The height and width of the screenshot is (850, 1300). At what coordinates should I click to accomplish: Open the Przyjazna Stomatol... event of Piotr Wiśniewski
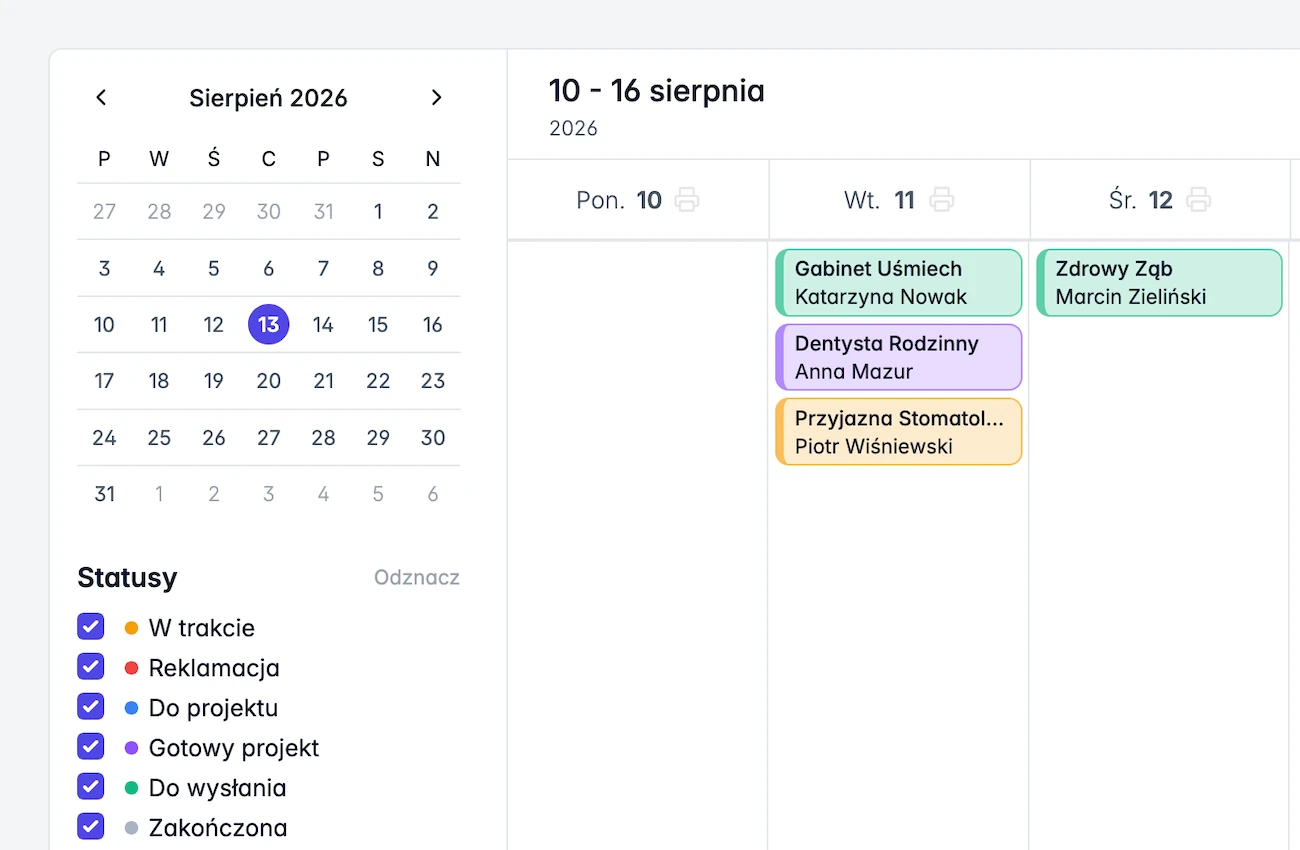point(899,432)
